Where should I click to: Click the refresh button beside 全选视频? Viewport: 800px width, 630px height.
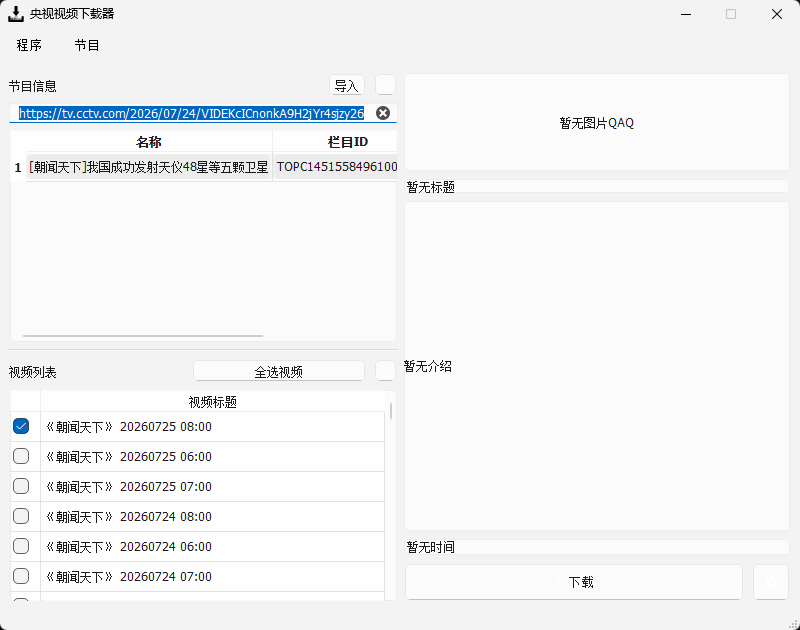tap(385, 371)
